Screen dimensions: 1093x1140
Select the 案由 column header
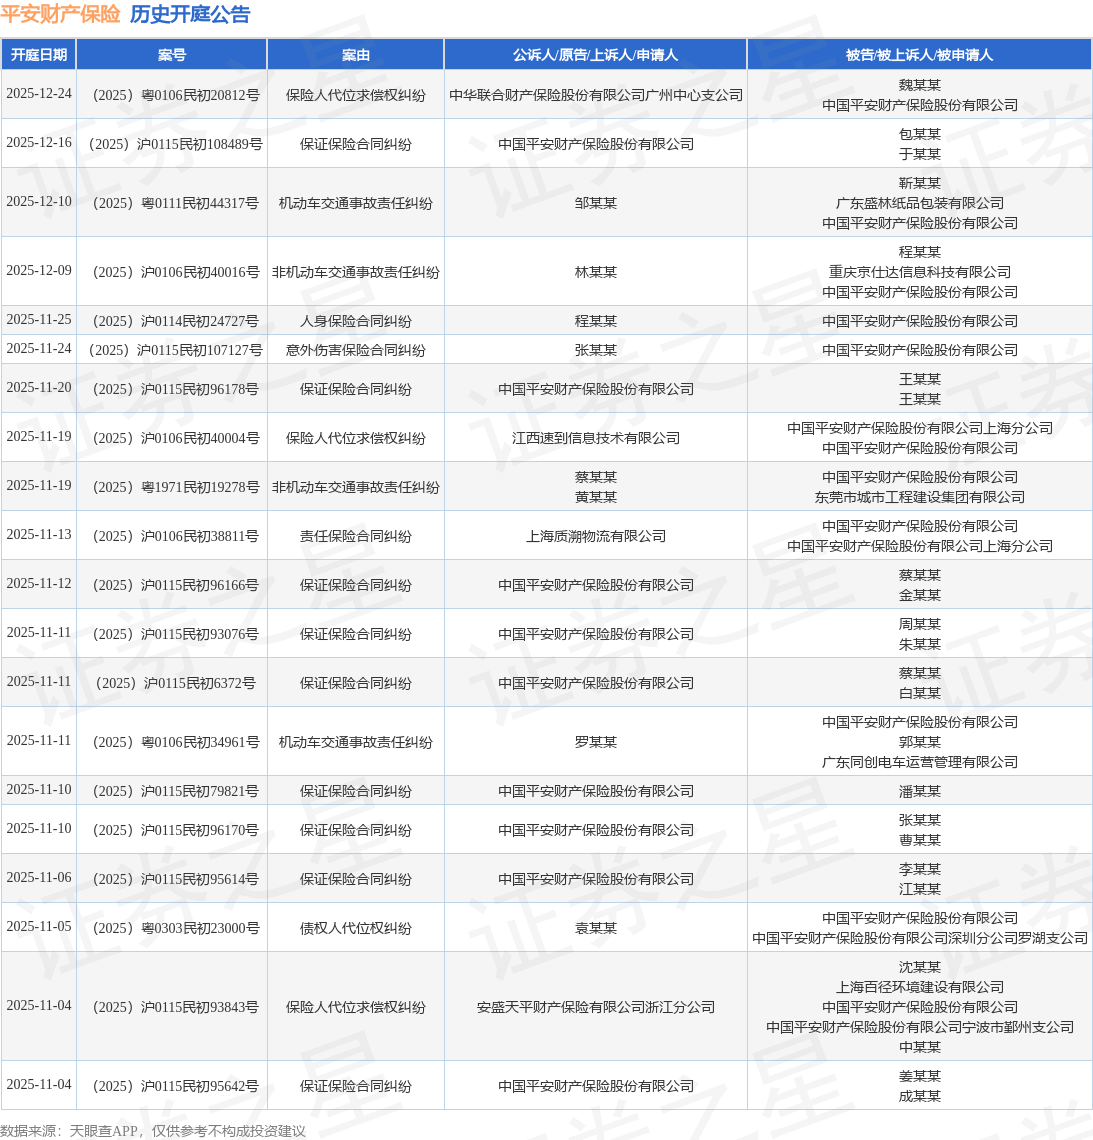pyautogui.click(x=356, y=55)
